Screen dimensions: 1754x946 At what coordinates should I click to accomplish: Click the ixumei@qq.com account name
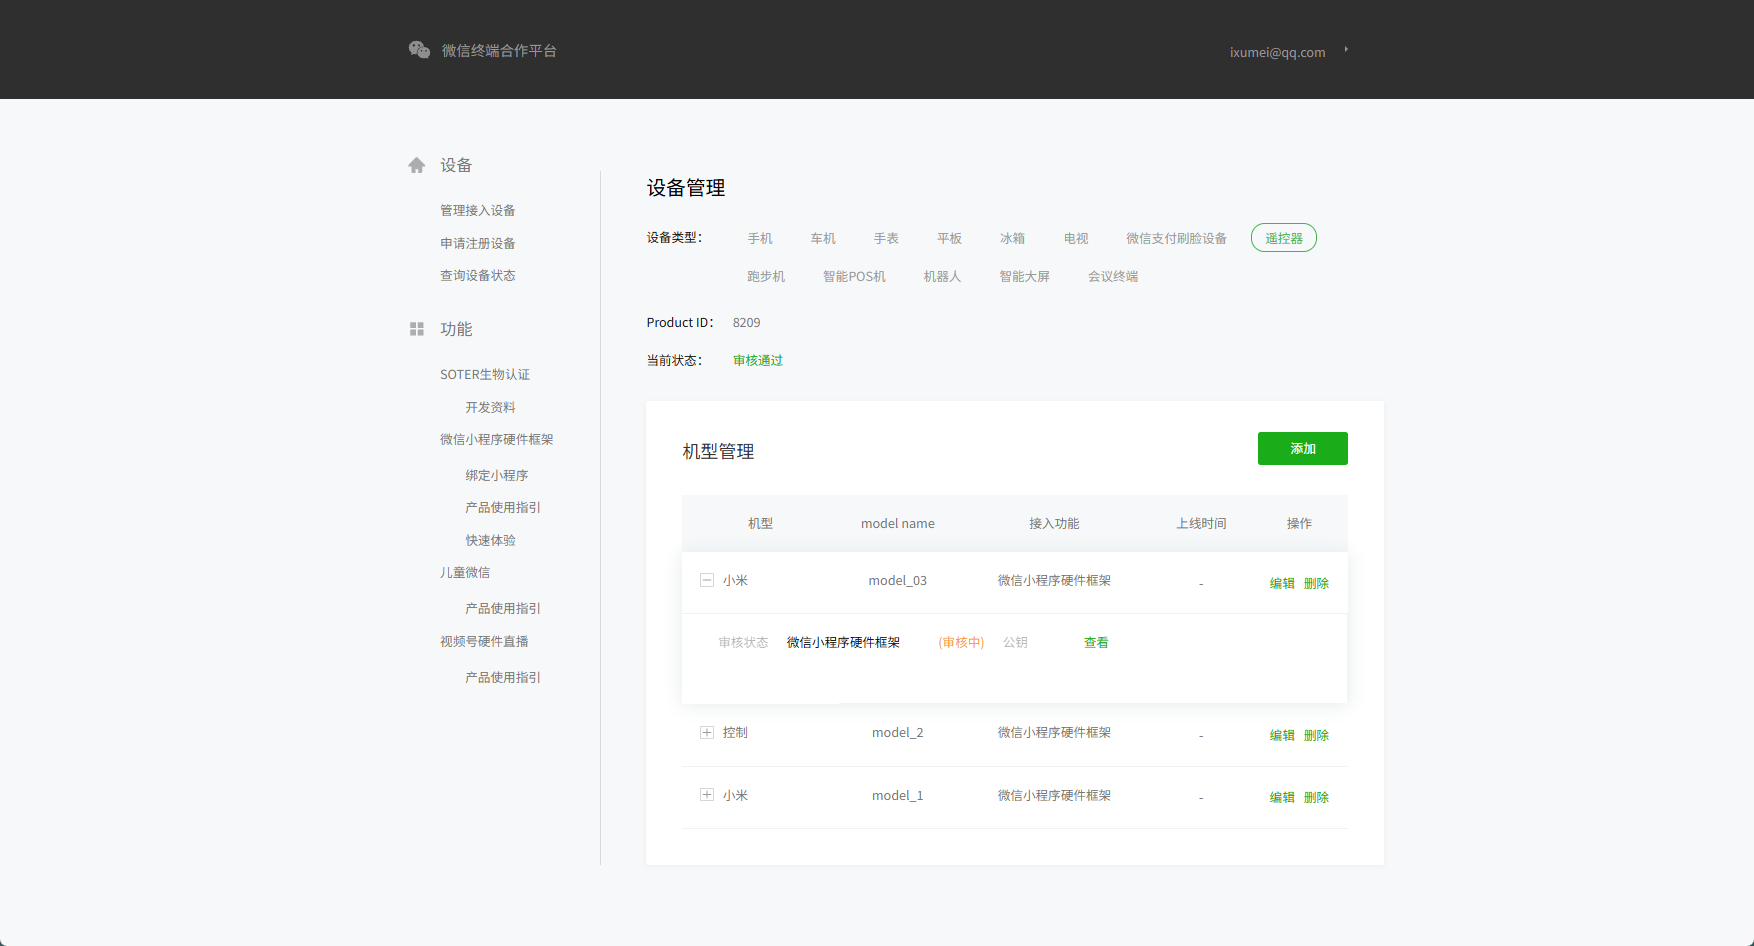coord(1277,52)
